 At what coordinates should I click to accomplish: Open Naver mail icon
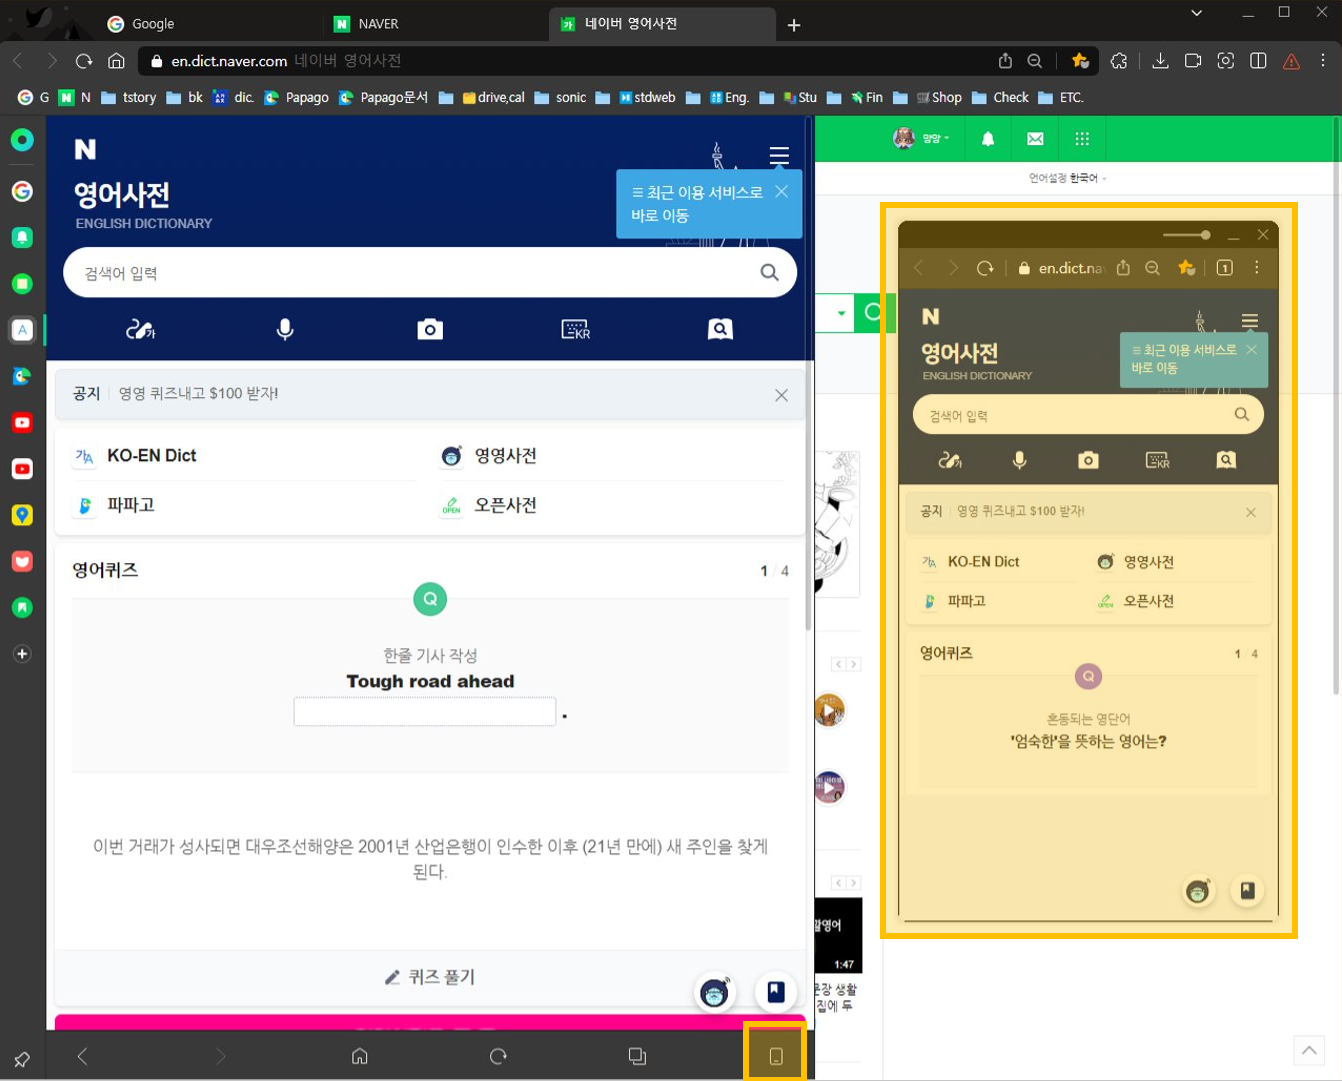coord(1035,139)
